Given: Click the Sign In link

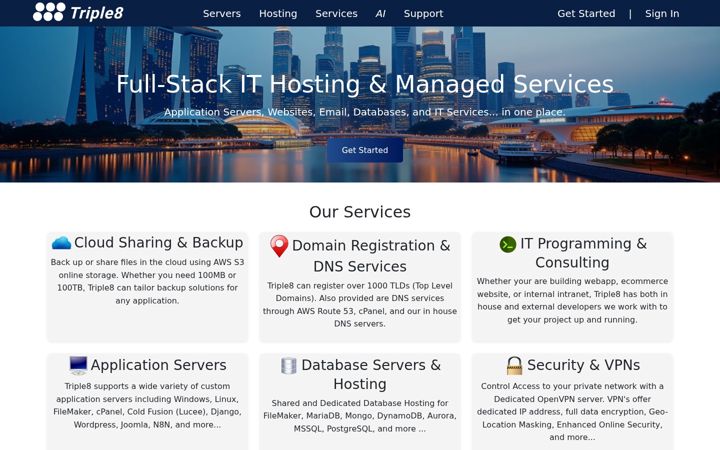Looking at the screenshot, I should 662,14.
